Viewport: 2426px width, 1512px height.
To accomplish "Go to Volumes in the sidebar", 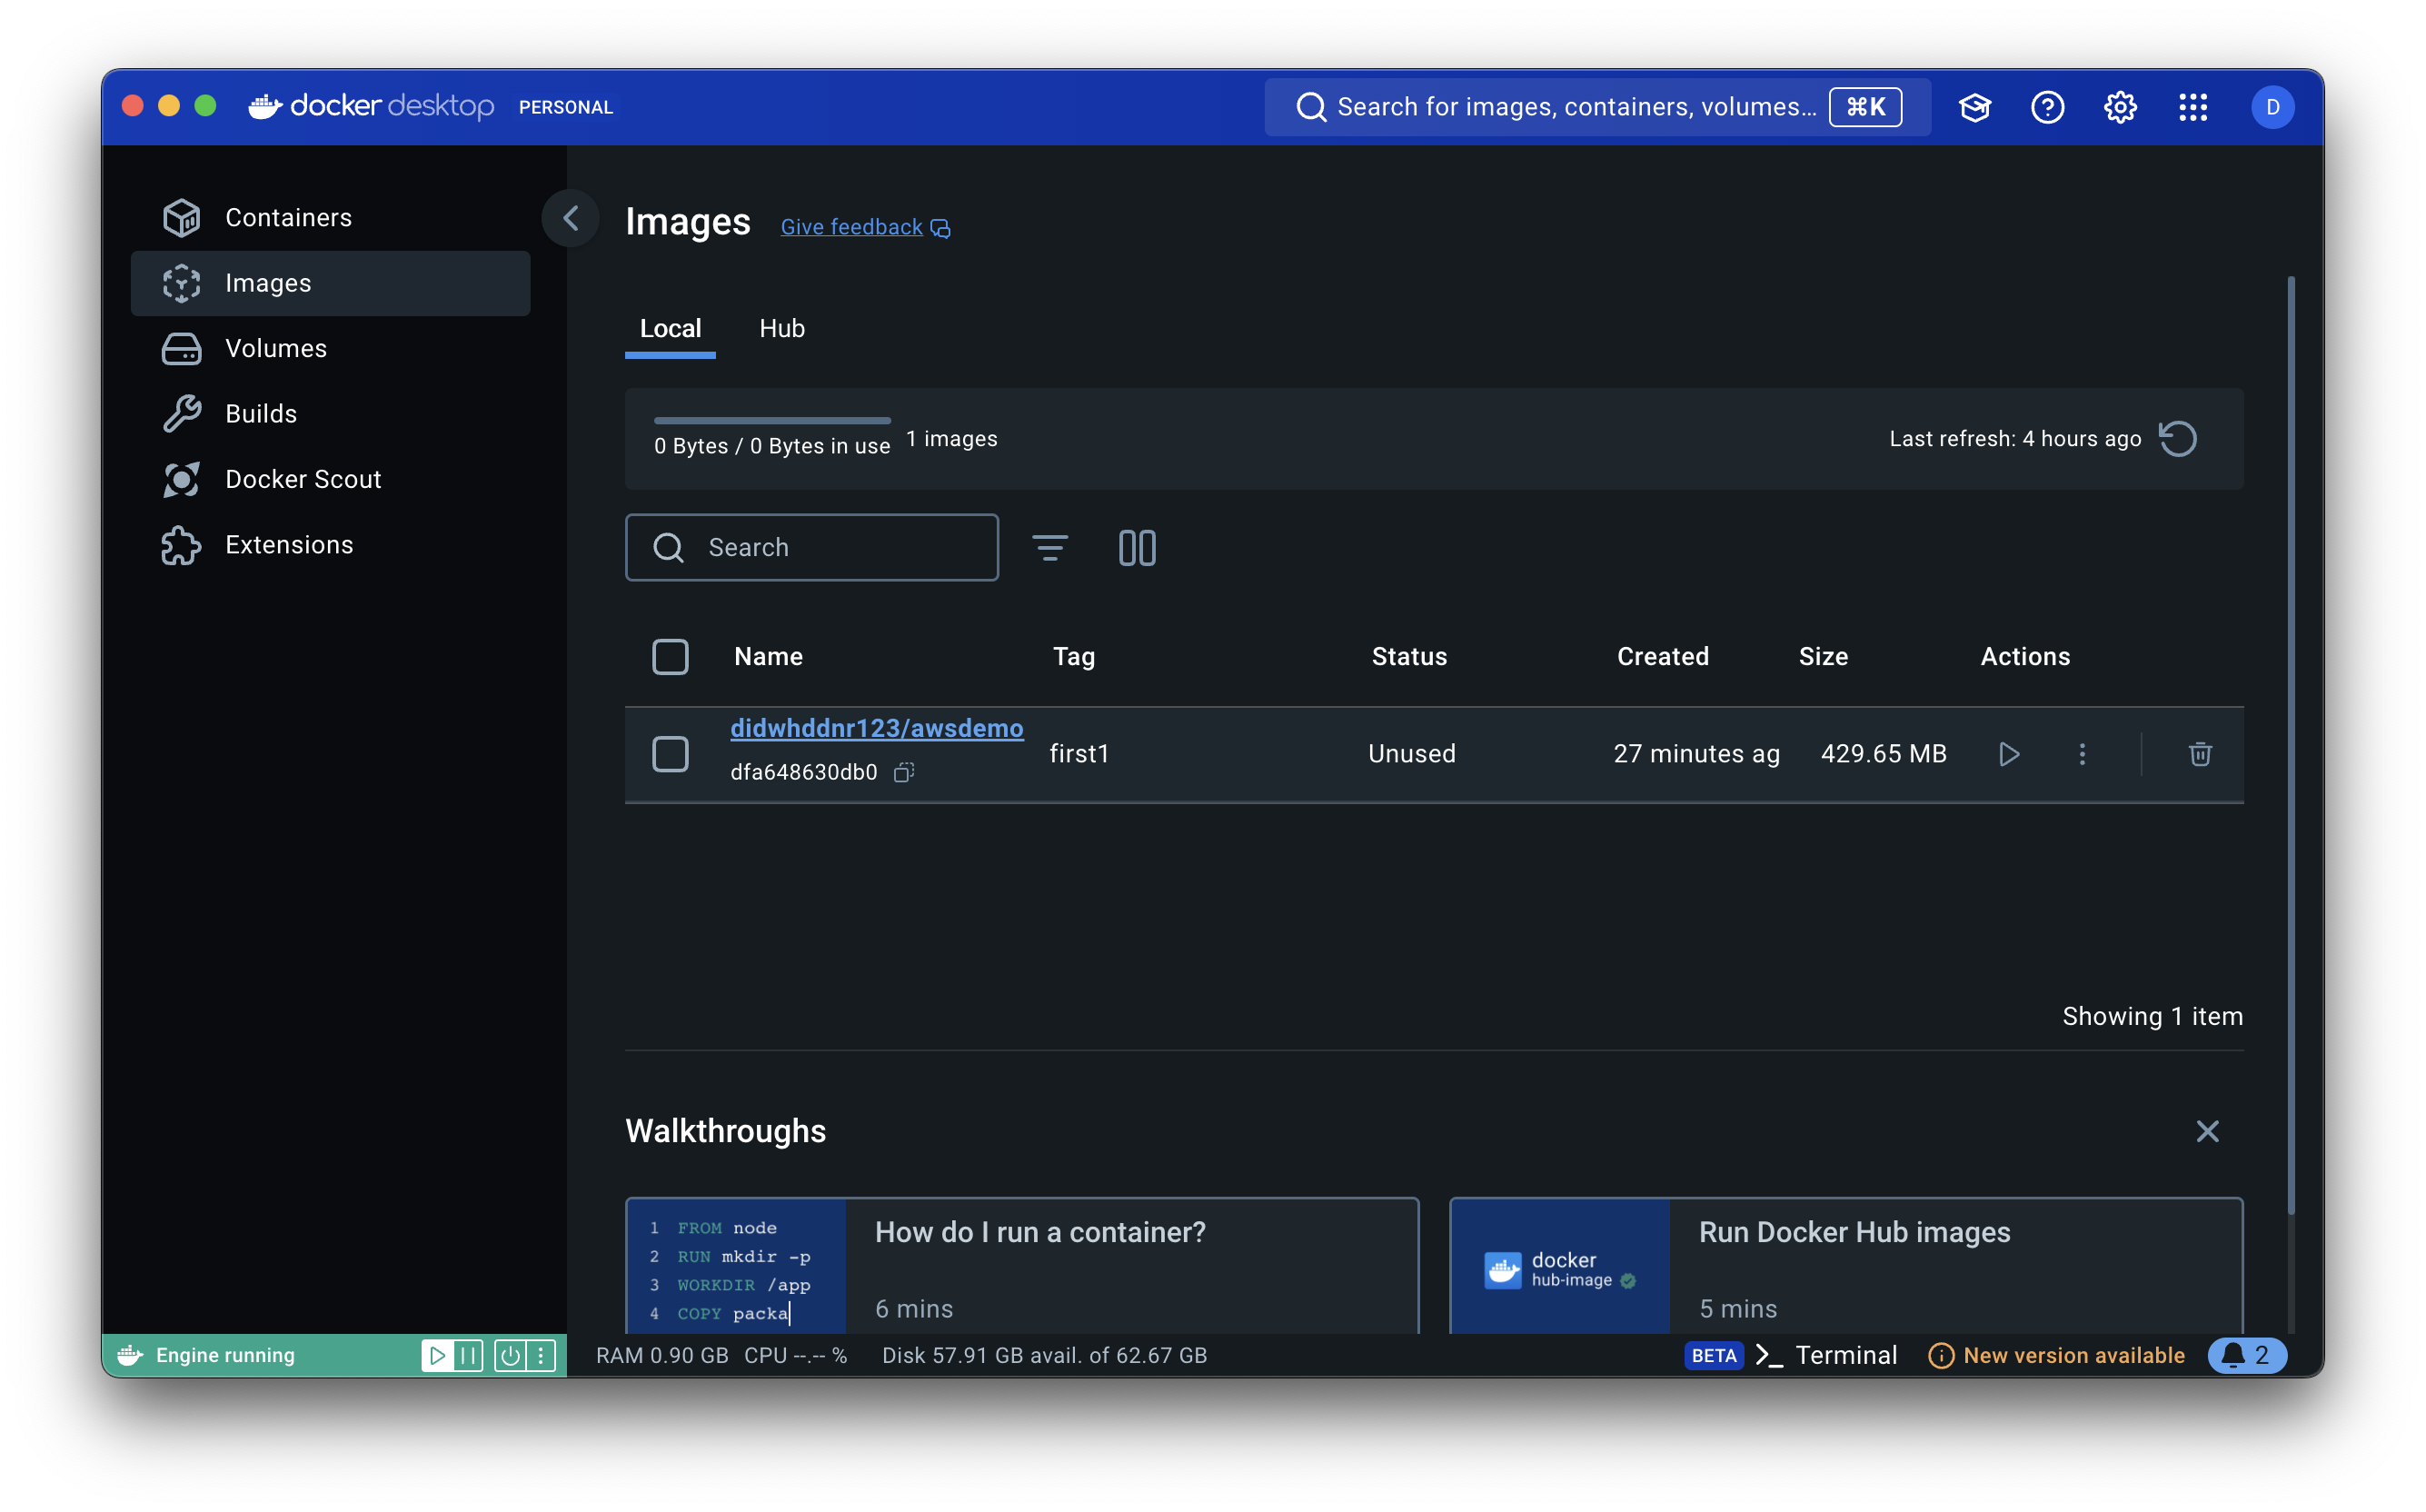I will (276, 348).
